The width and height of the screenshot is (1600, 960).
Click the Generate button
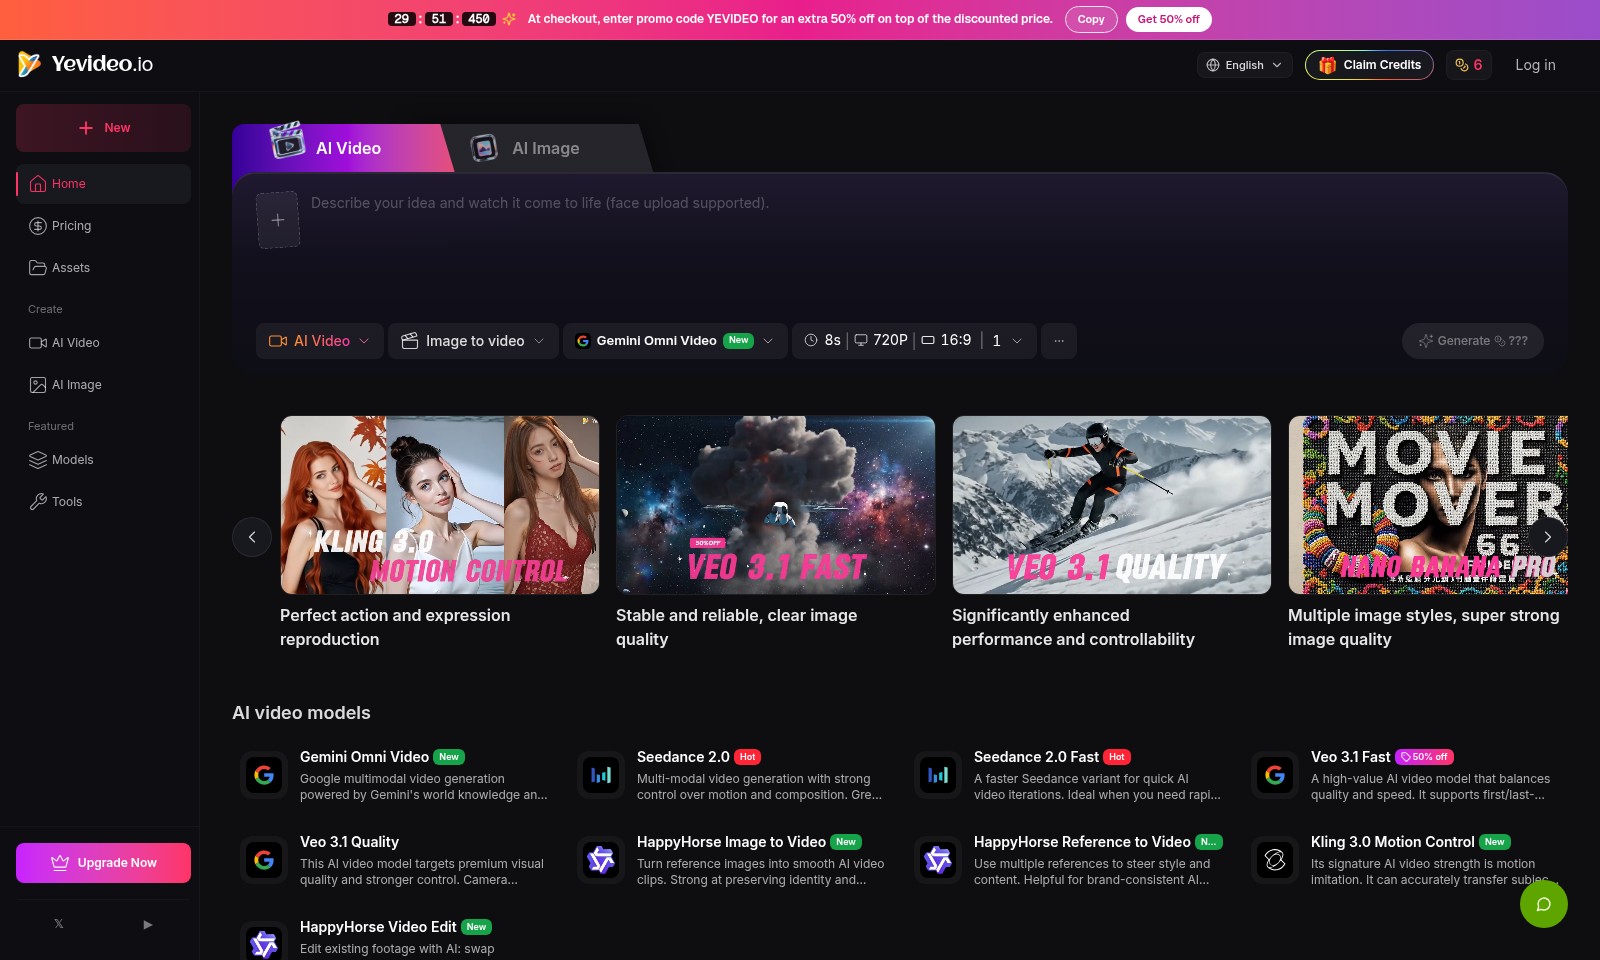tap(1472, 341)
